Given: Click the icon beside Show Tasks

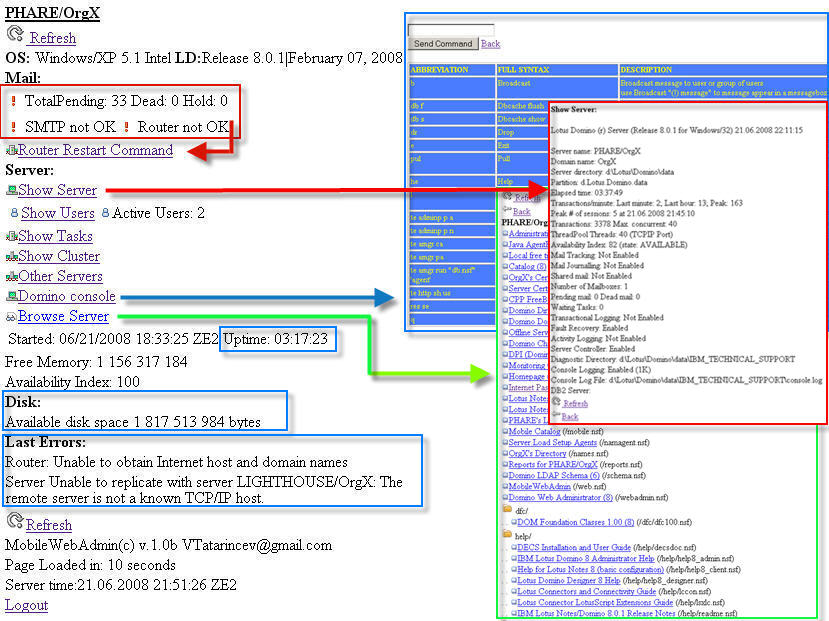Looking at the screenshot, I should click(x=12, y=236).
